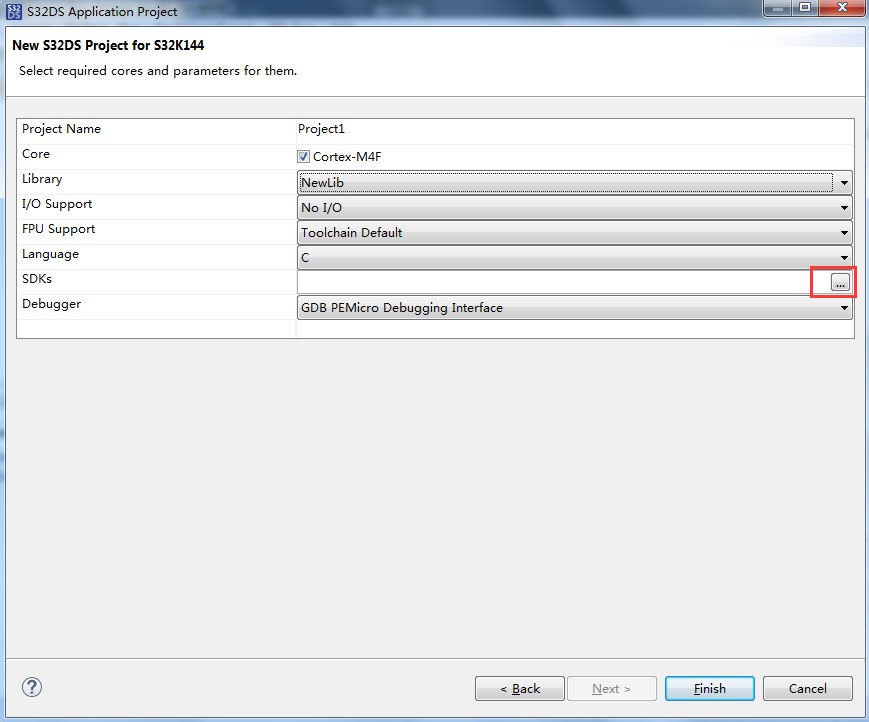Viewport: 869px width, 722px height.
Task: Open the help question mark icon
Action: (32, 687)
